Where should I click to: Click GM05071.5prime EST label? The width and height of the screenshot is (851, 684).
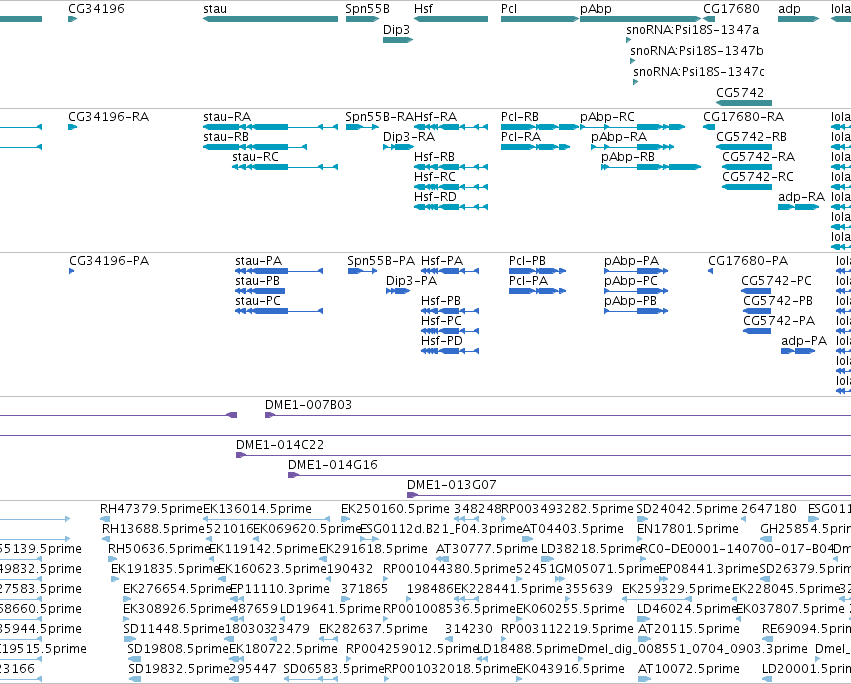607,568
